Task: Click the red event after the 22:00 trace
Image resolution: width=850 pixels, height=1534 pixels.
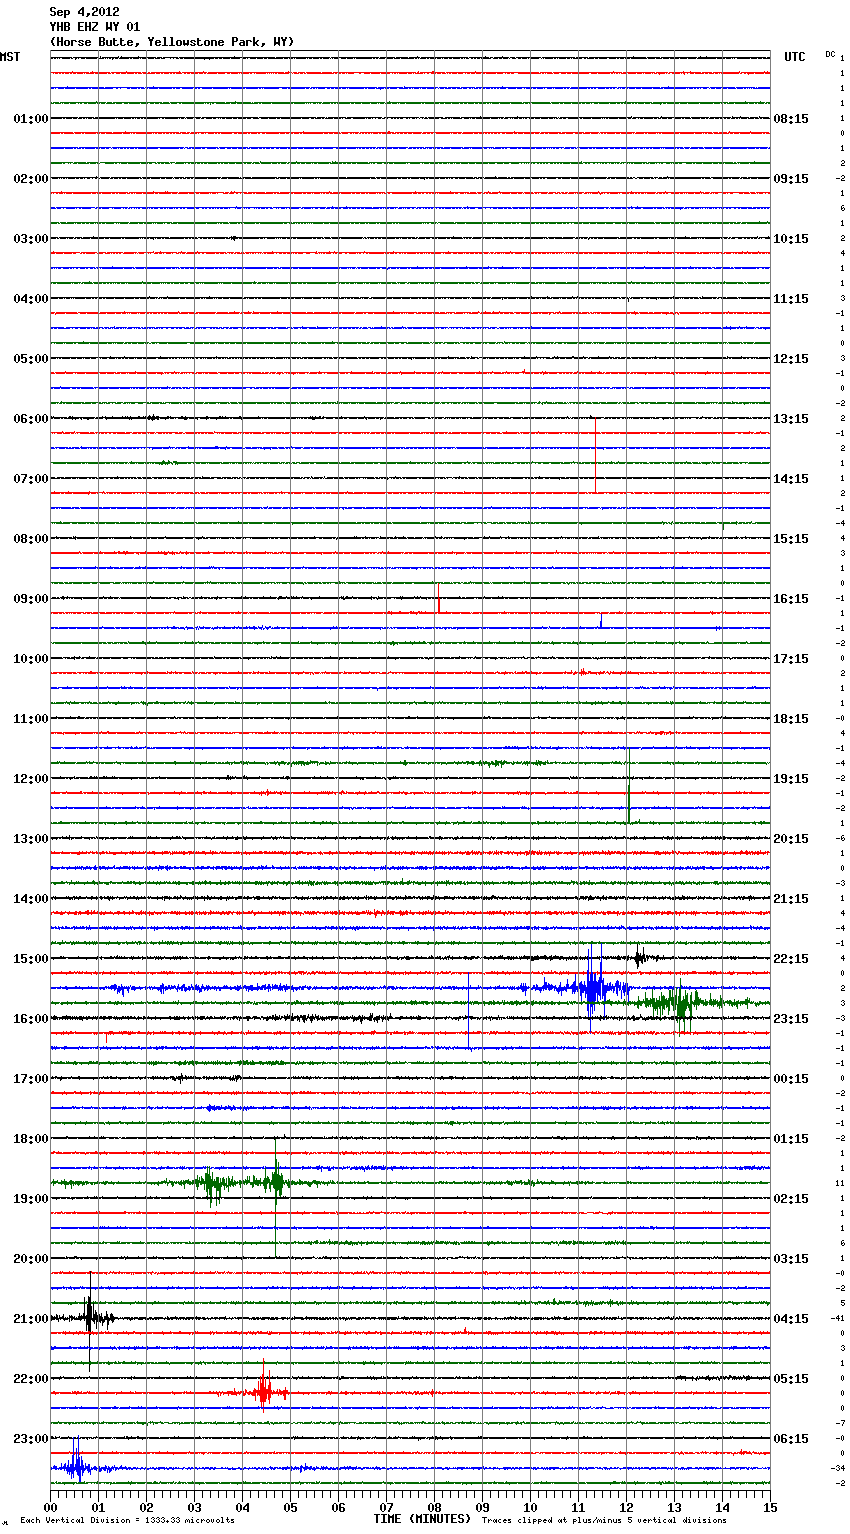Action: point(264,1392)
